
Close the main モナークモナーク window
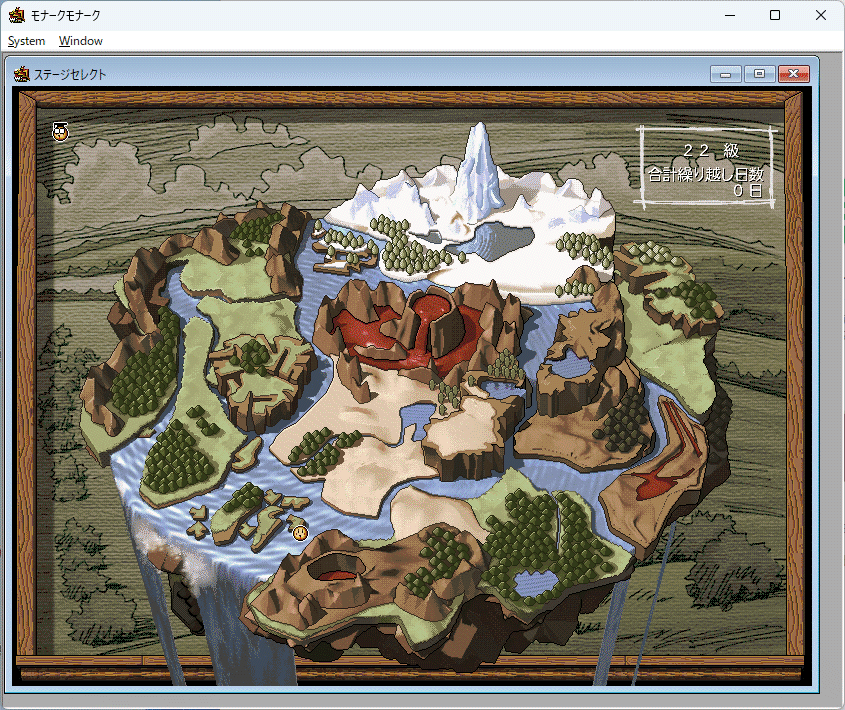[821, 15]
